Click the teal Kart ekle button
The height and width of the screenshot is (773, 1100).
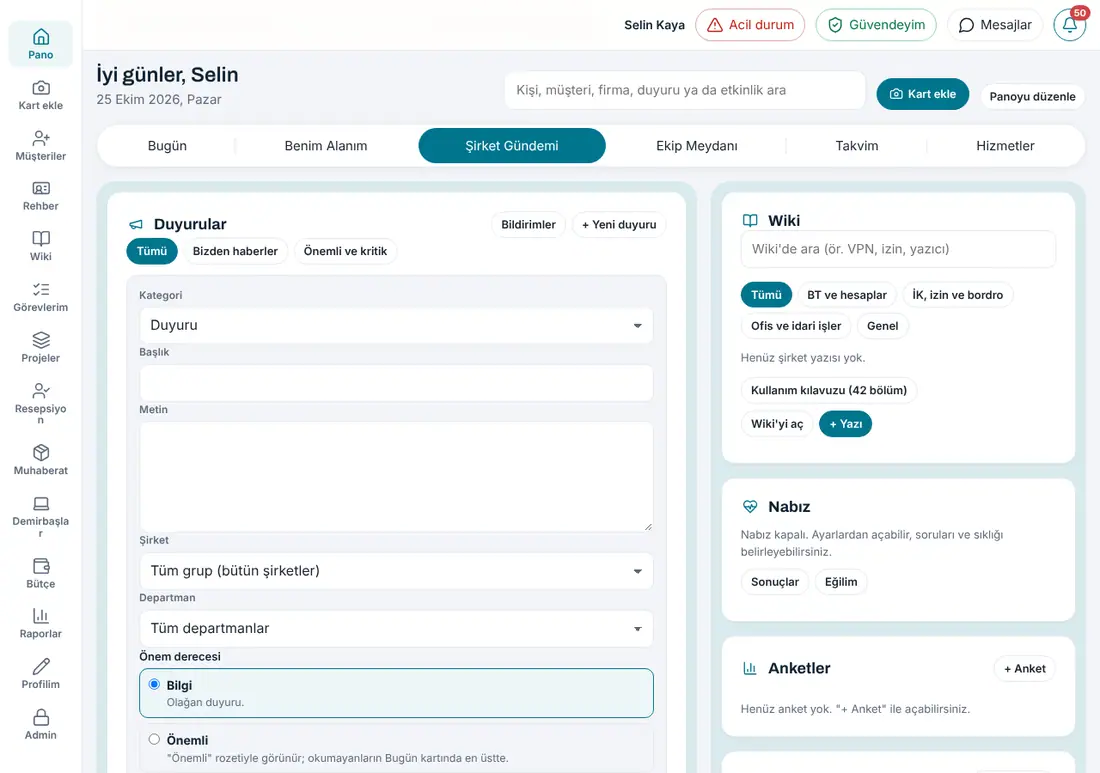click(923, 94)
